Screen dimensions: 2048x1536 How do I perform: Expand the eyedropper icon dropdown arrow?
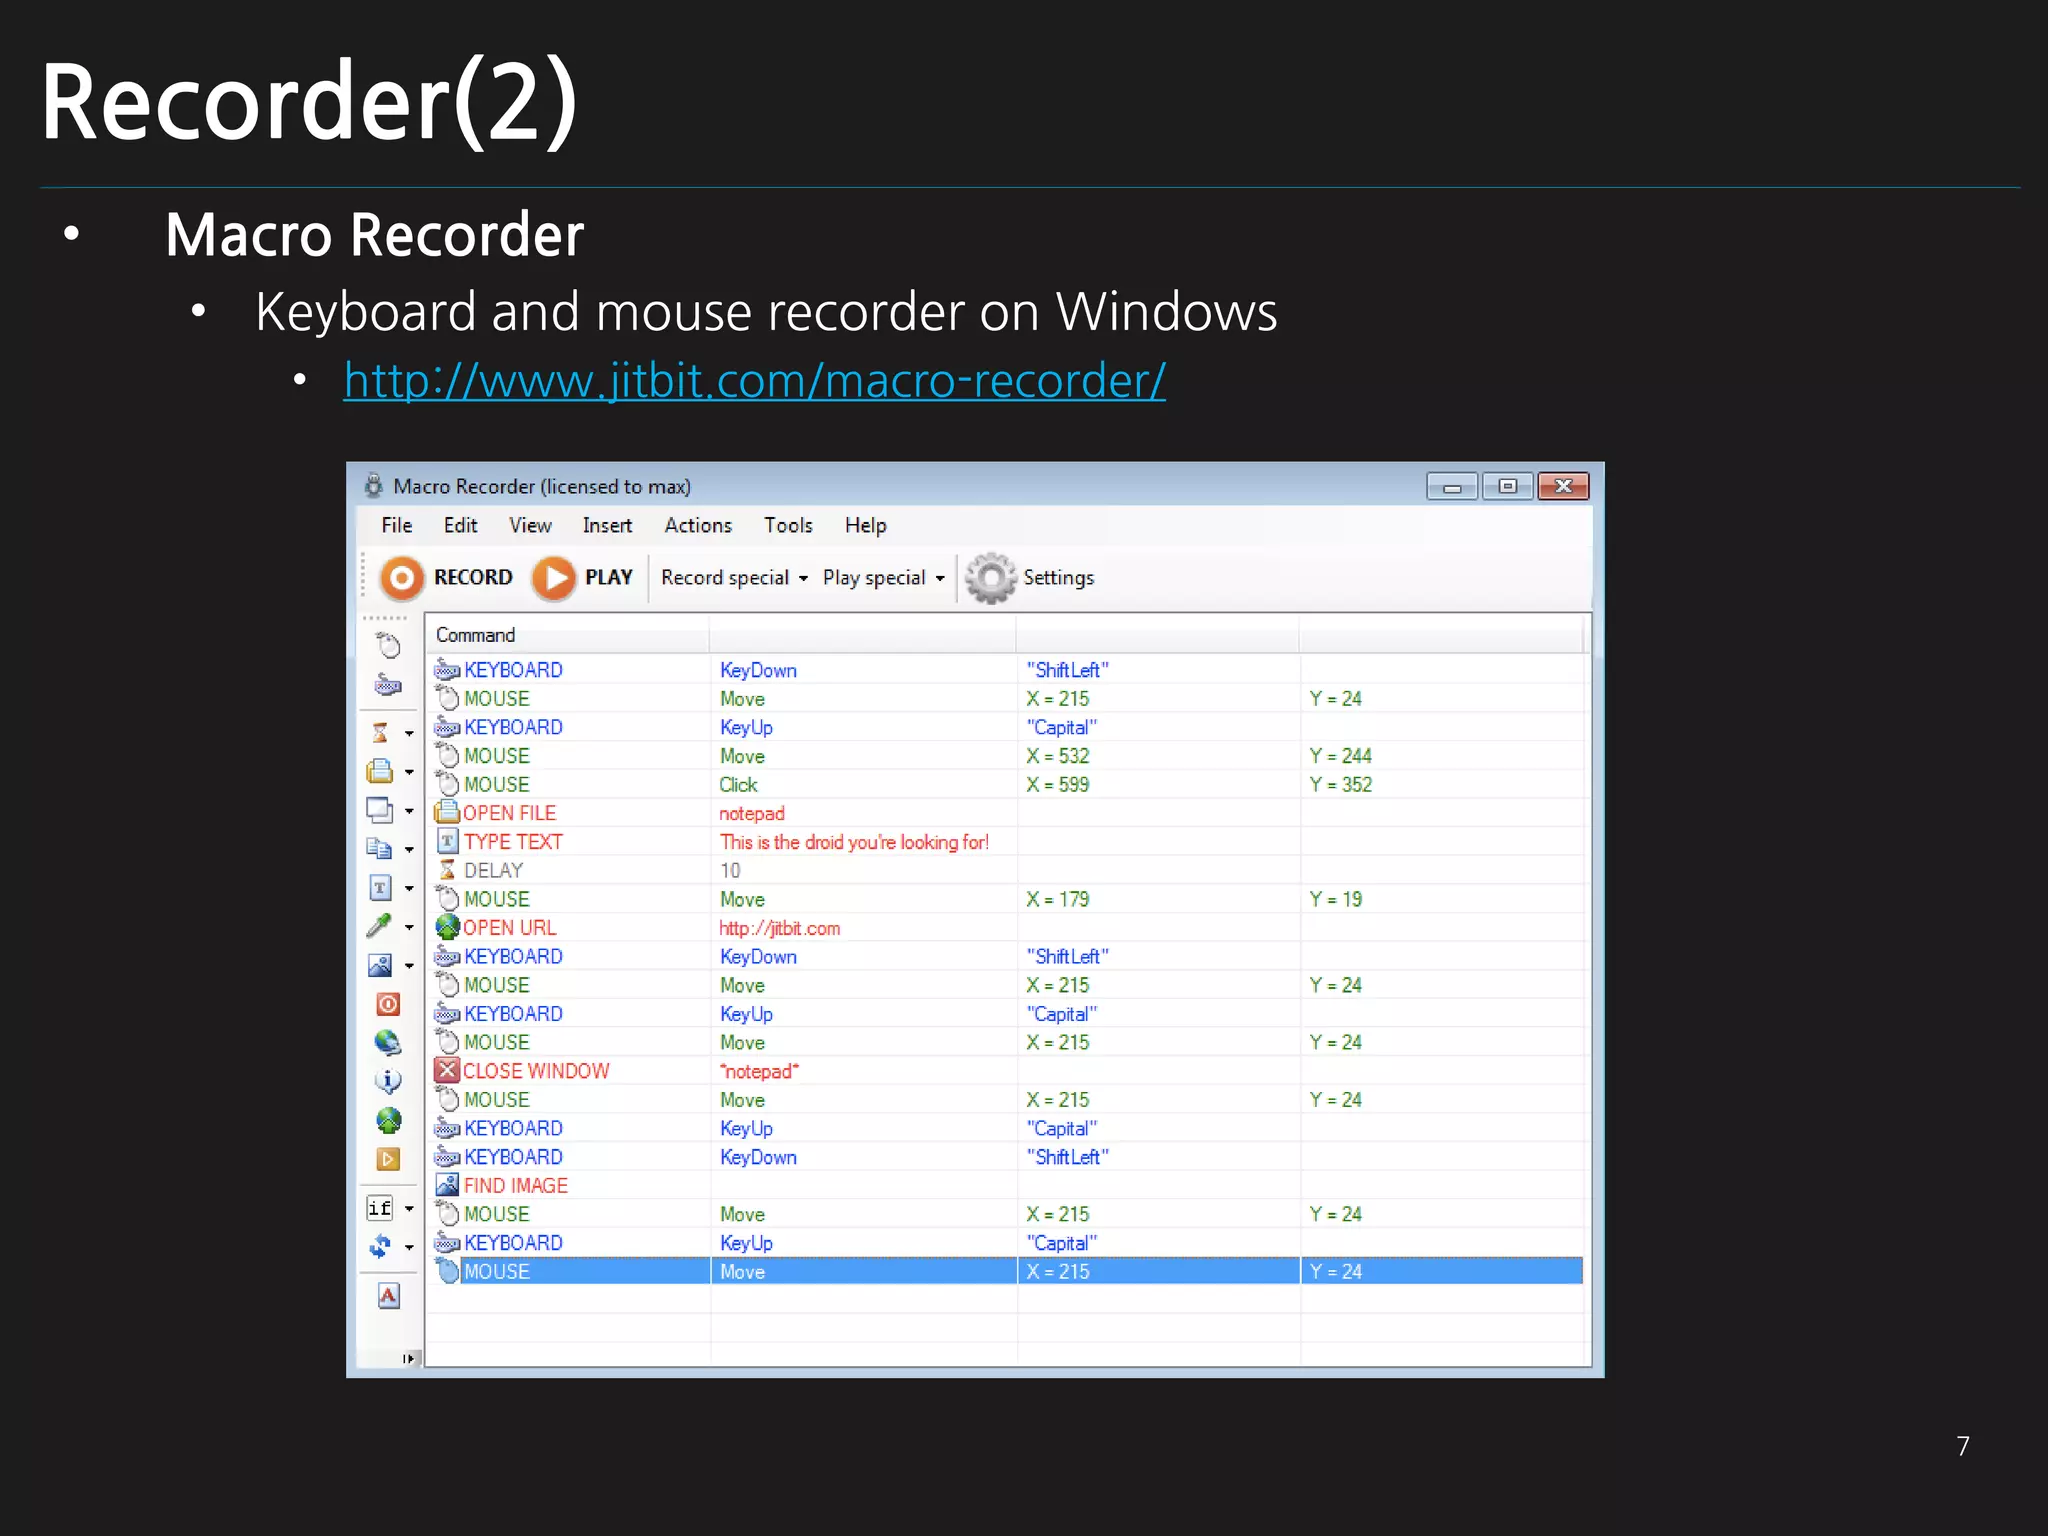409,927
